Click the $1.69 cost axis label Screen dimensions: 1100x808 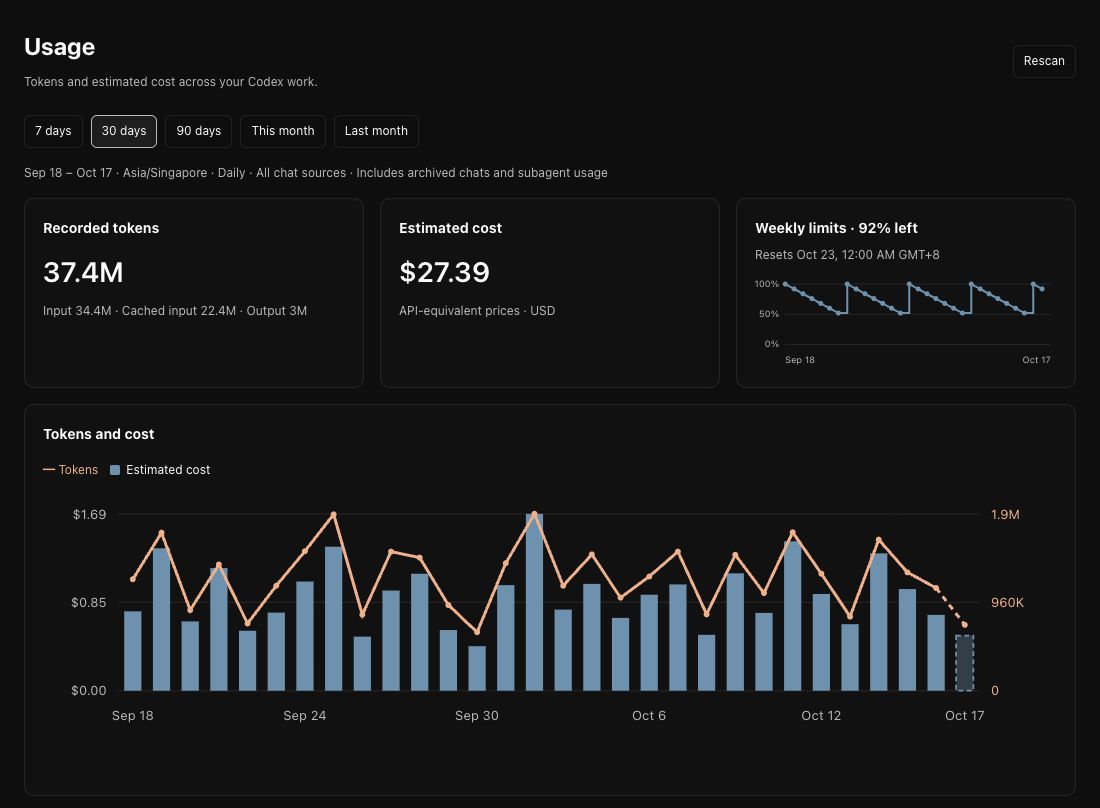[89, 515]
